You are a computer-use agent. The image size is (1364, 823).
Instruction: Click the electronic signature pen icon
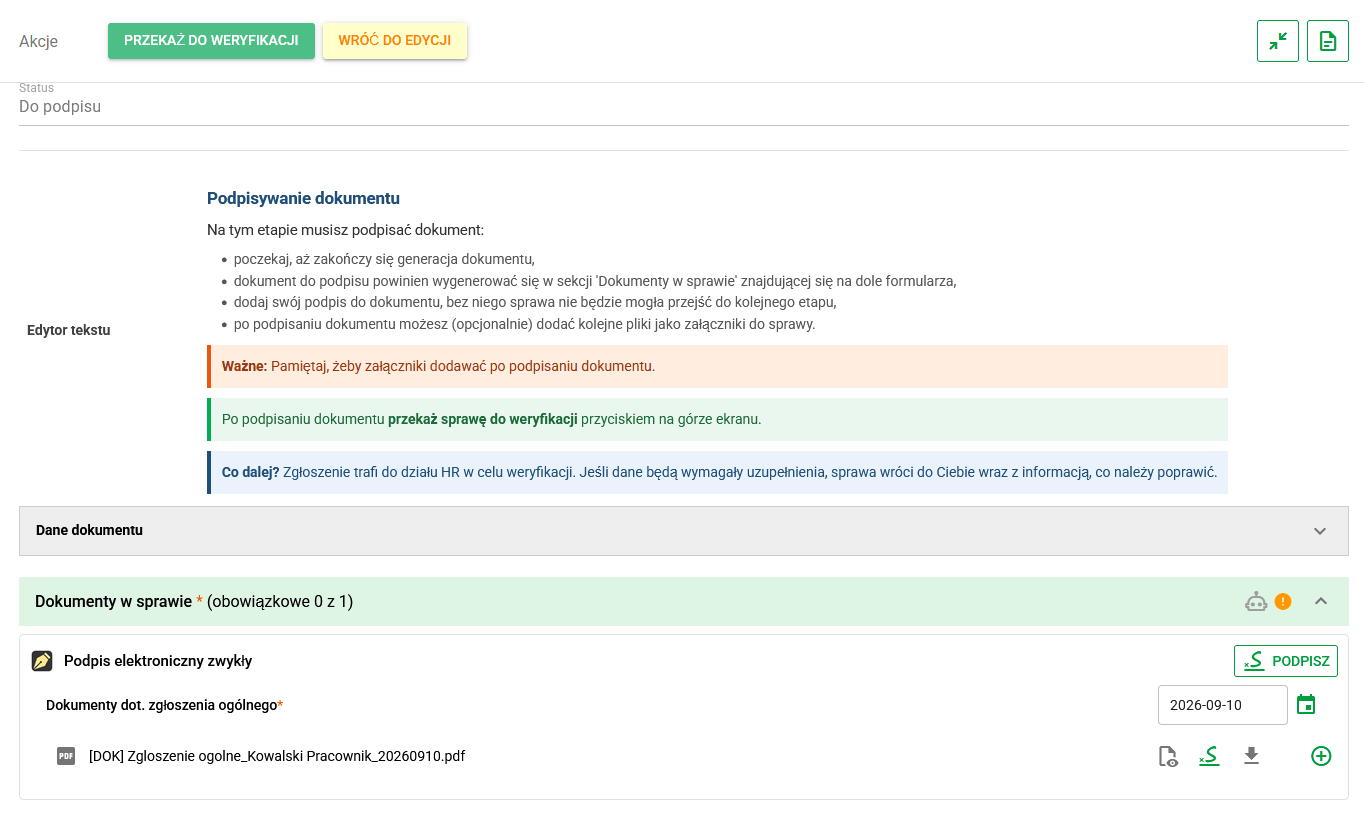(x=42, y=661)
